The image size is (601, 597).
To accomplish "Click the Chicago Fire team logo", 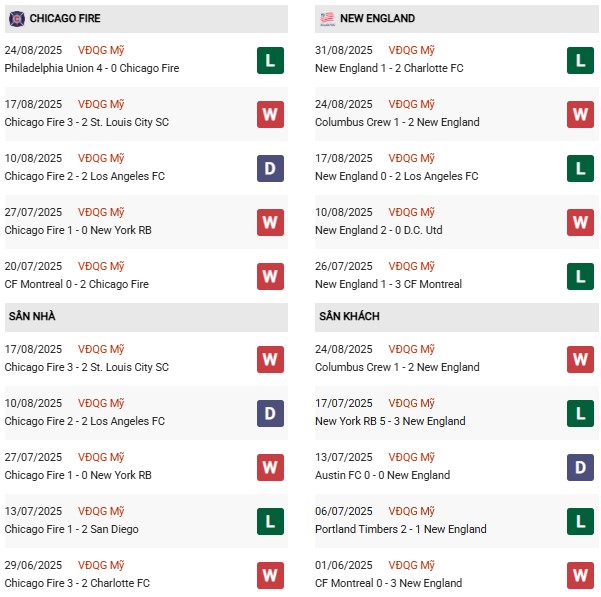I will (x=16, y=18).
